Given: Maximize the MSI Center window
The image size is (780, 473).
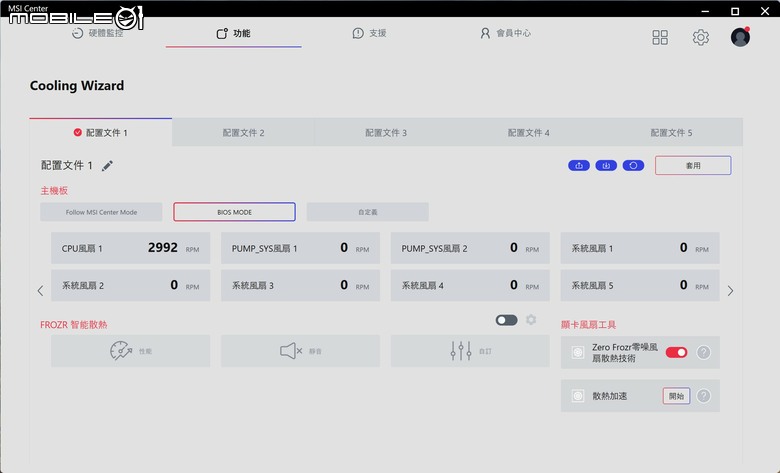Looking at the screenshot, I should point(735,11).
